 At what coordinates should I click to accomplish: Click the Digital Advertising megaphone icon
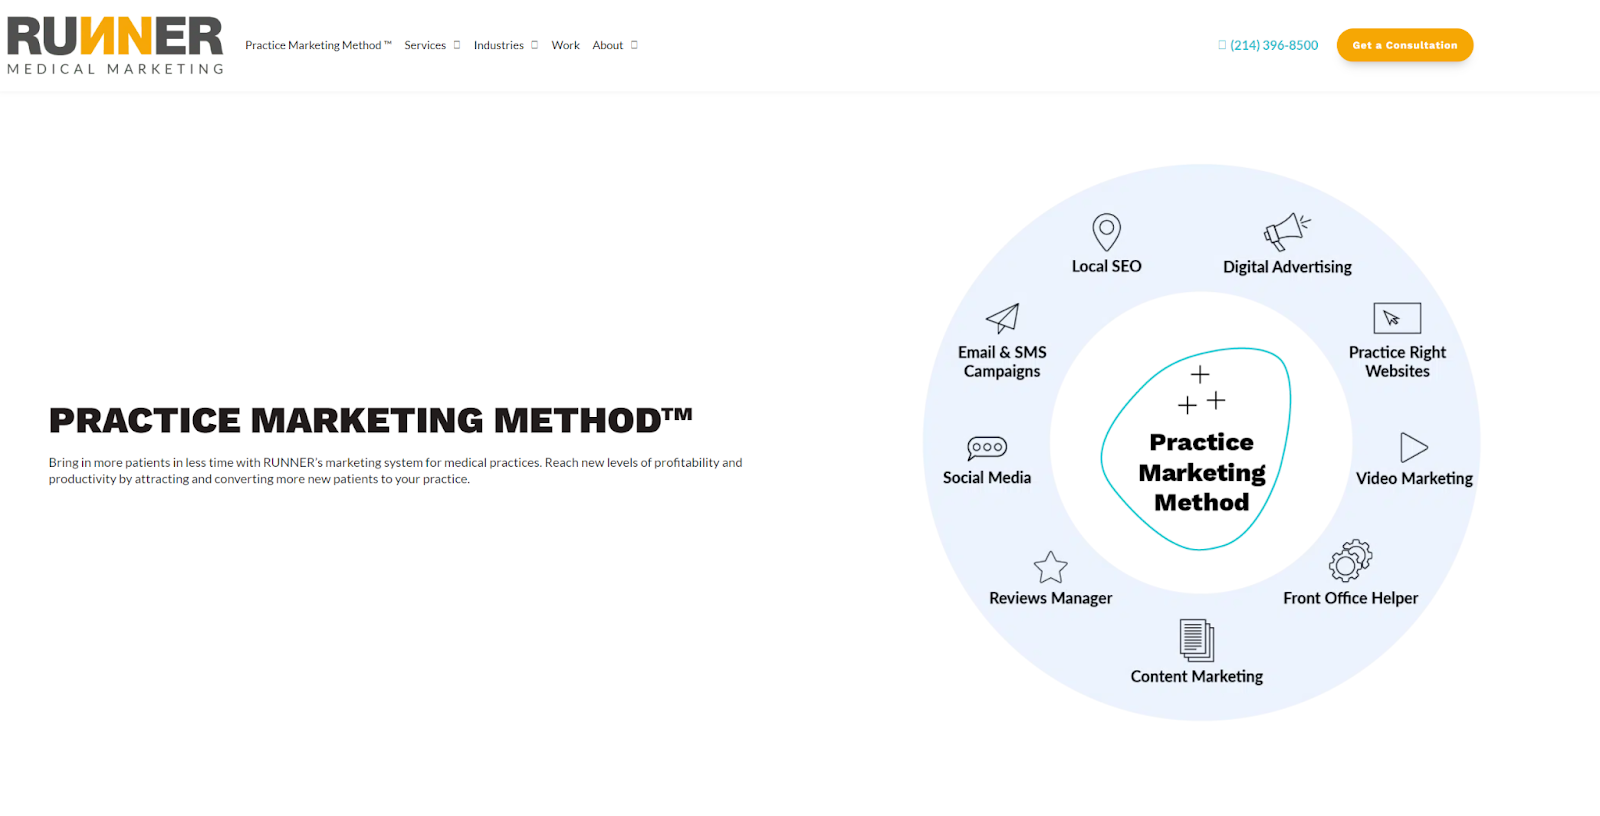(x=1287, y=231)
